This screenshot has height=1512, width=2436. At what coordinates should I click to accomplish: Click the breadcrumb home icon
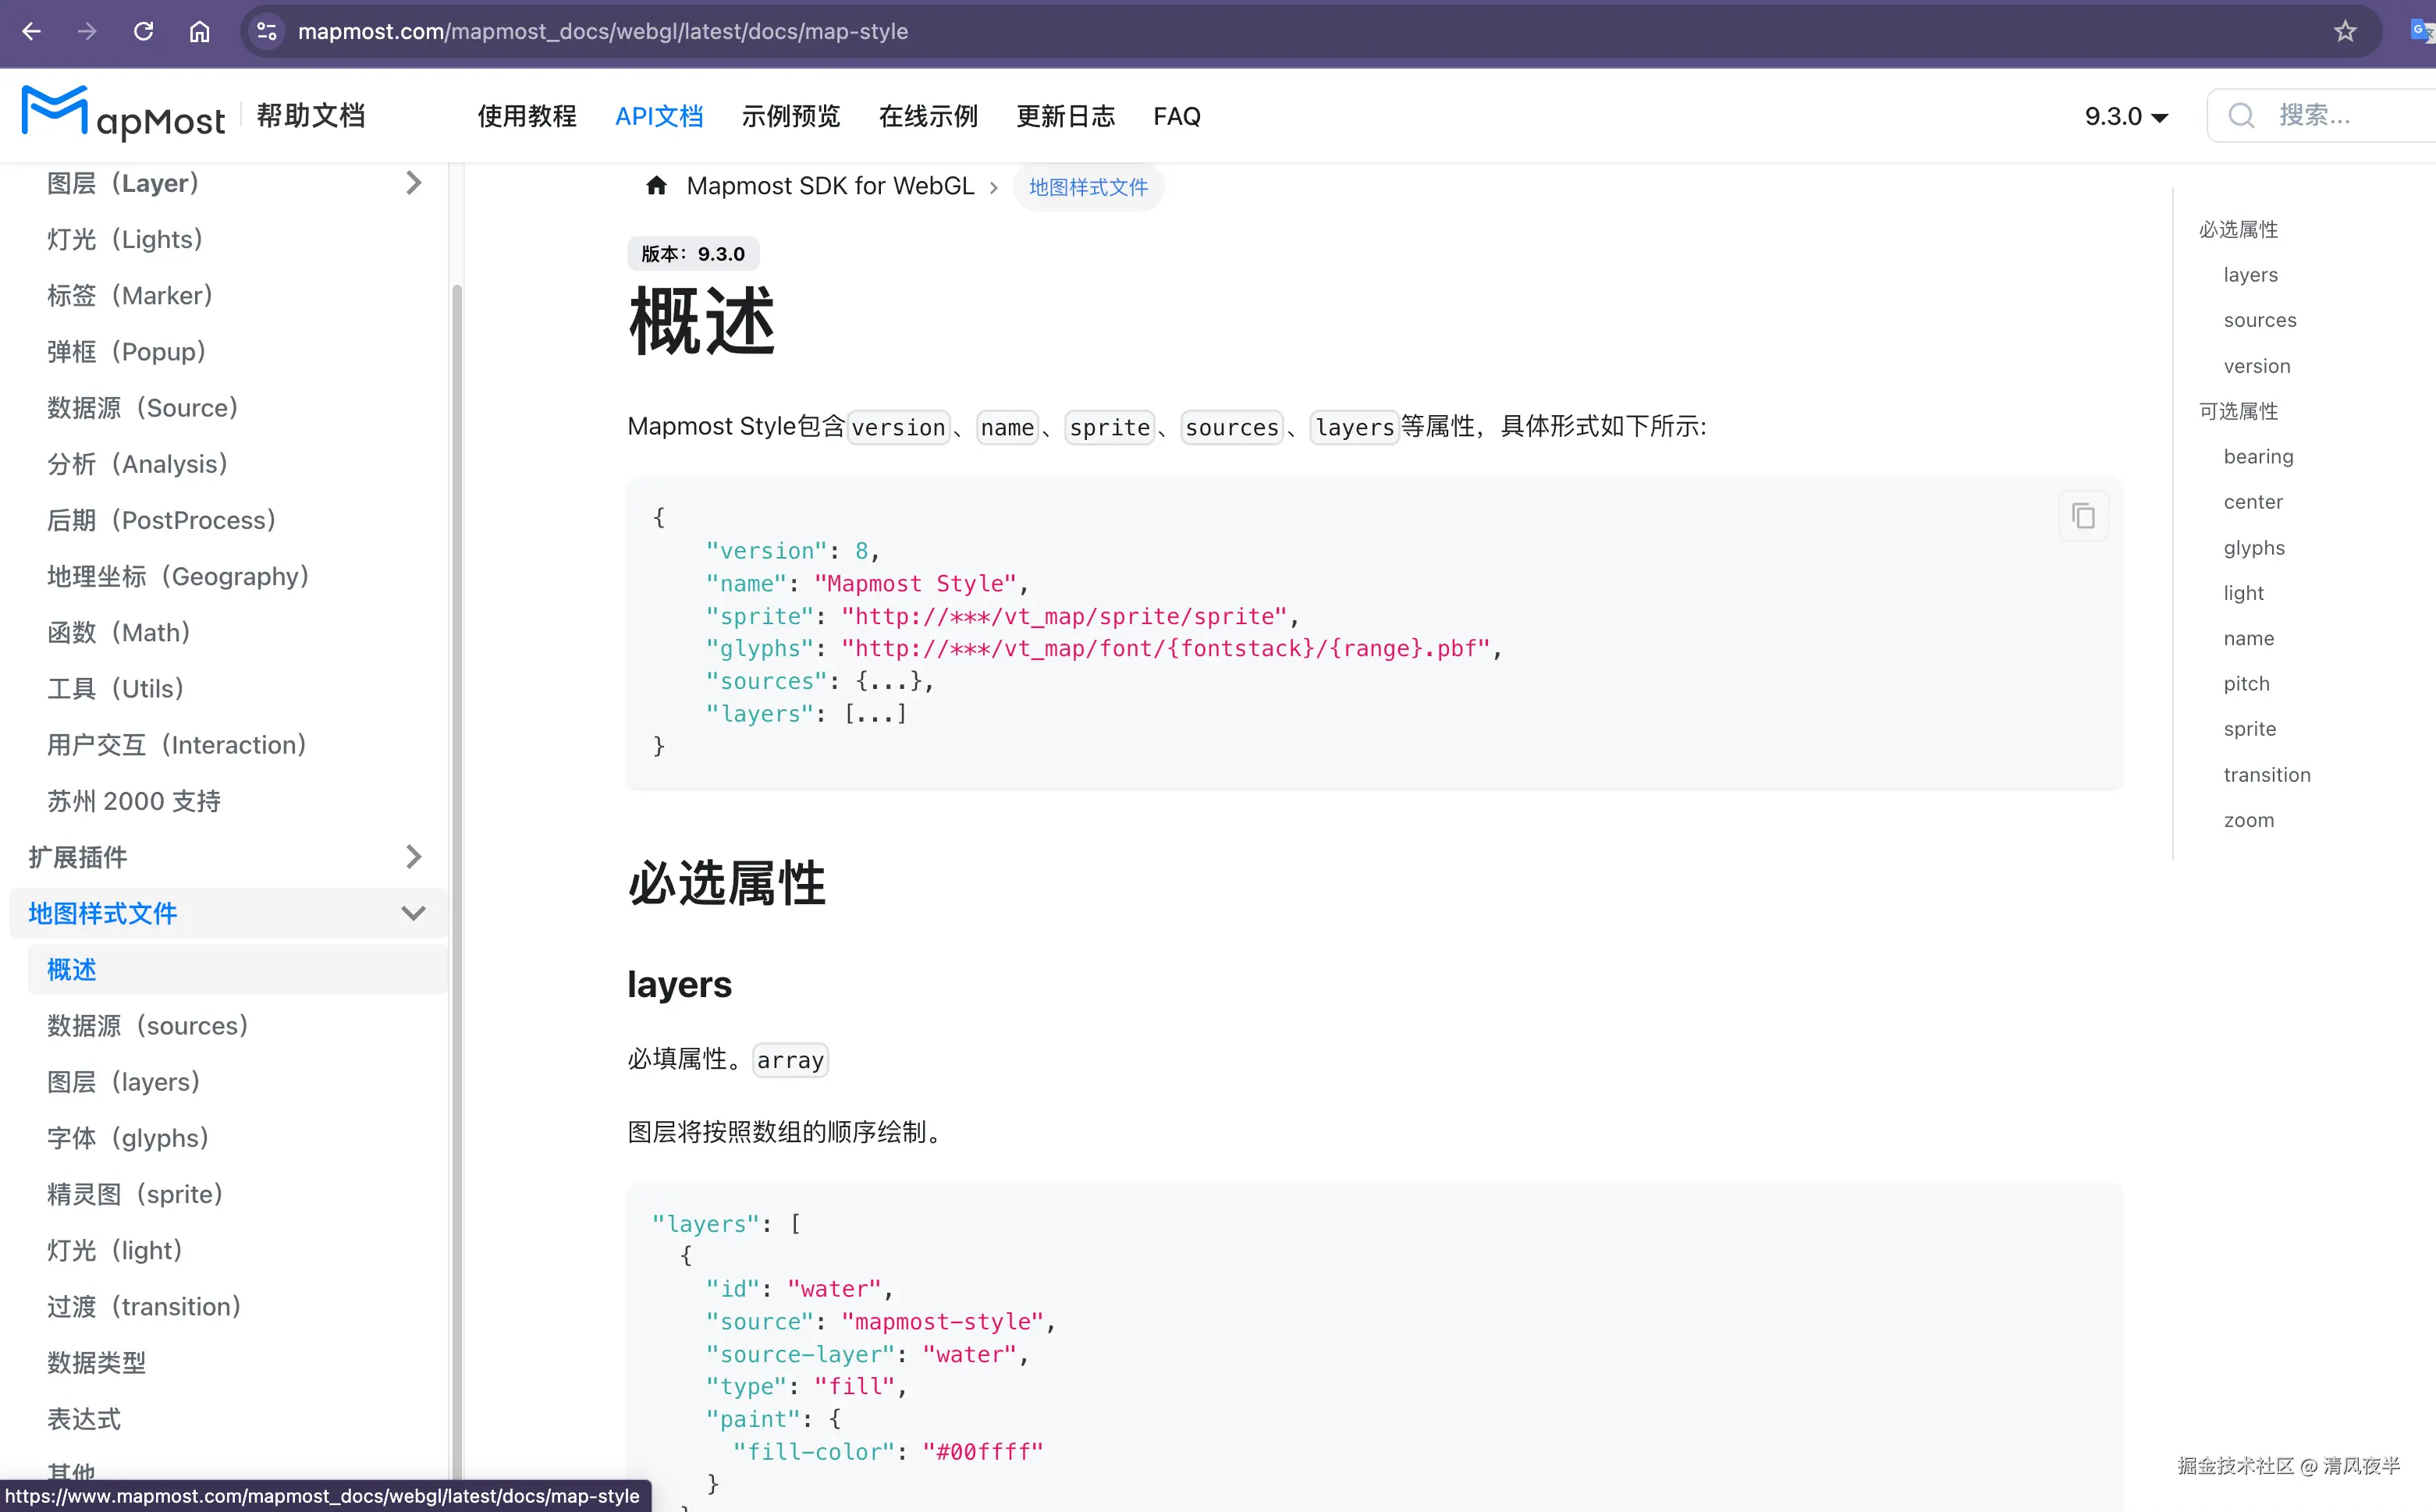point(656,186)
